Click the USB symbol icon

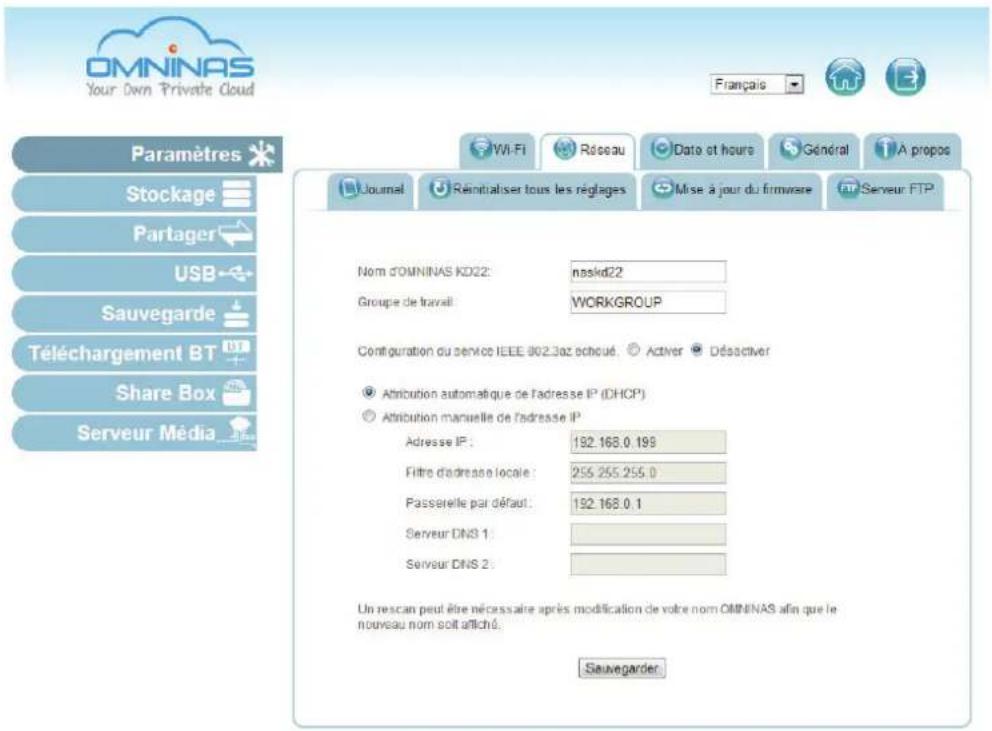pyautogui.click(x=235, y=273)
